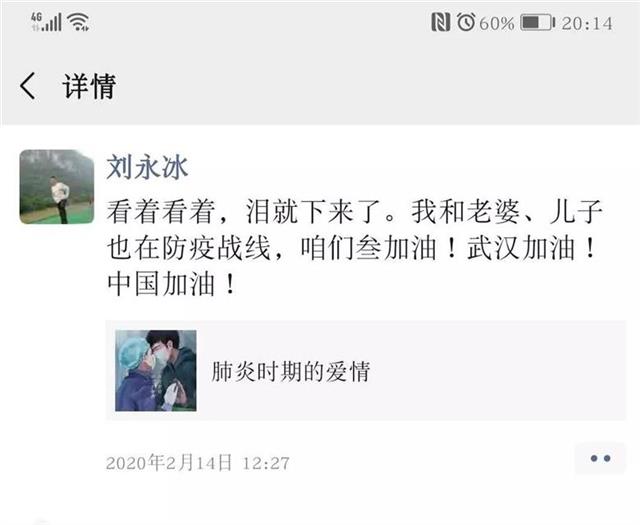Tap the Wi-Fi signal icon
The width and height of the screenshot is (640, 525).
pos(78,22)
